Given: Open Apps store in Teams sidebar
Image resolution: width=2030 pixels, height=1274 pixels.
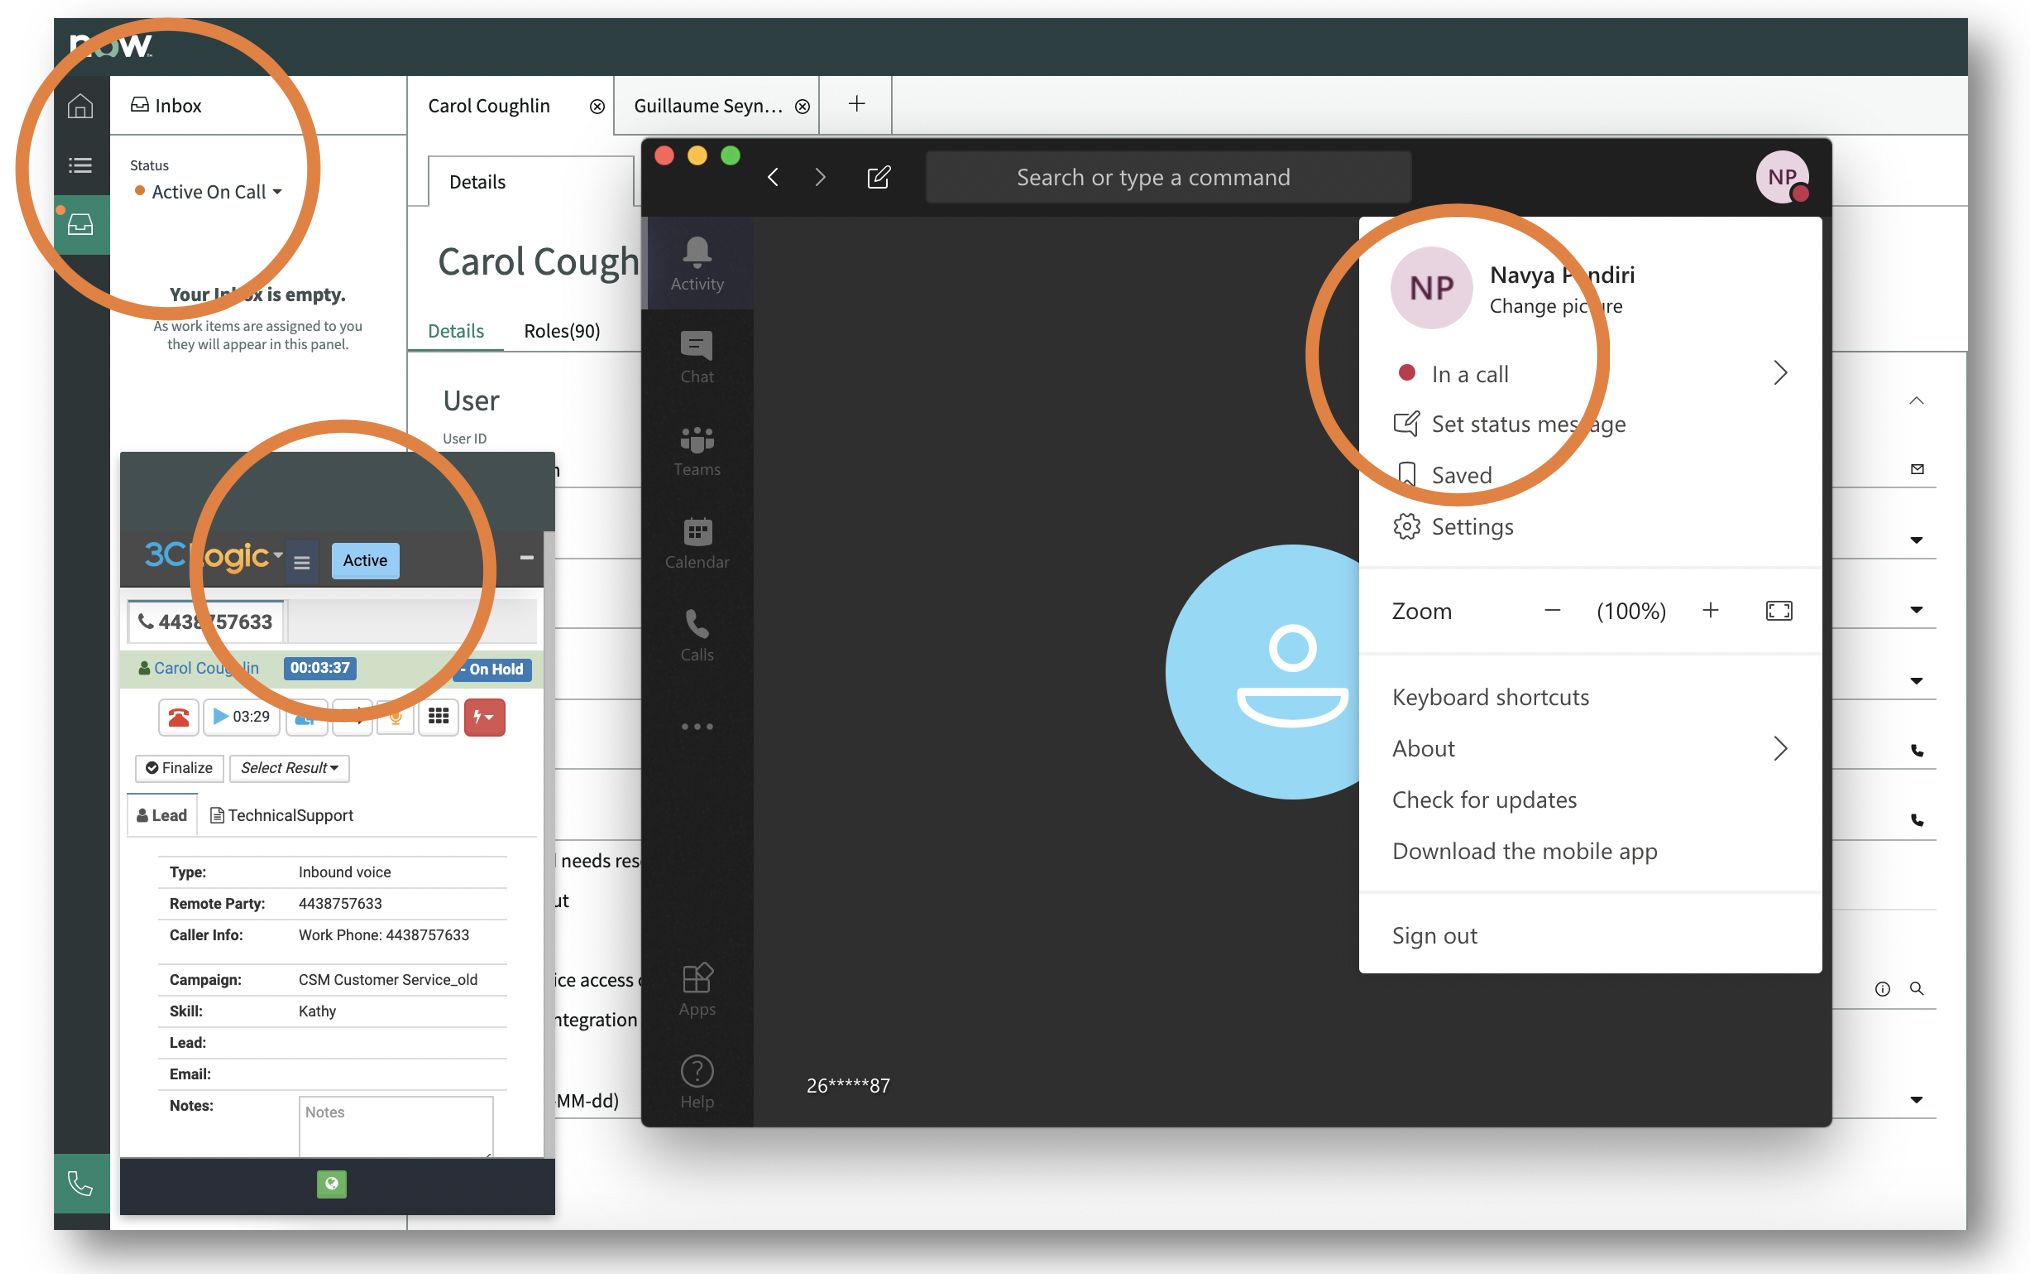Looking at the screenshot, I should click(697, 990).
